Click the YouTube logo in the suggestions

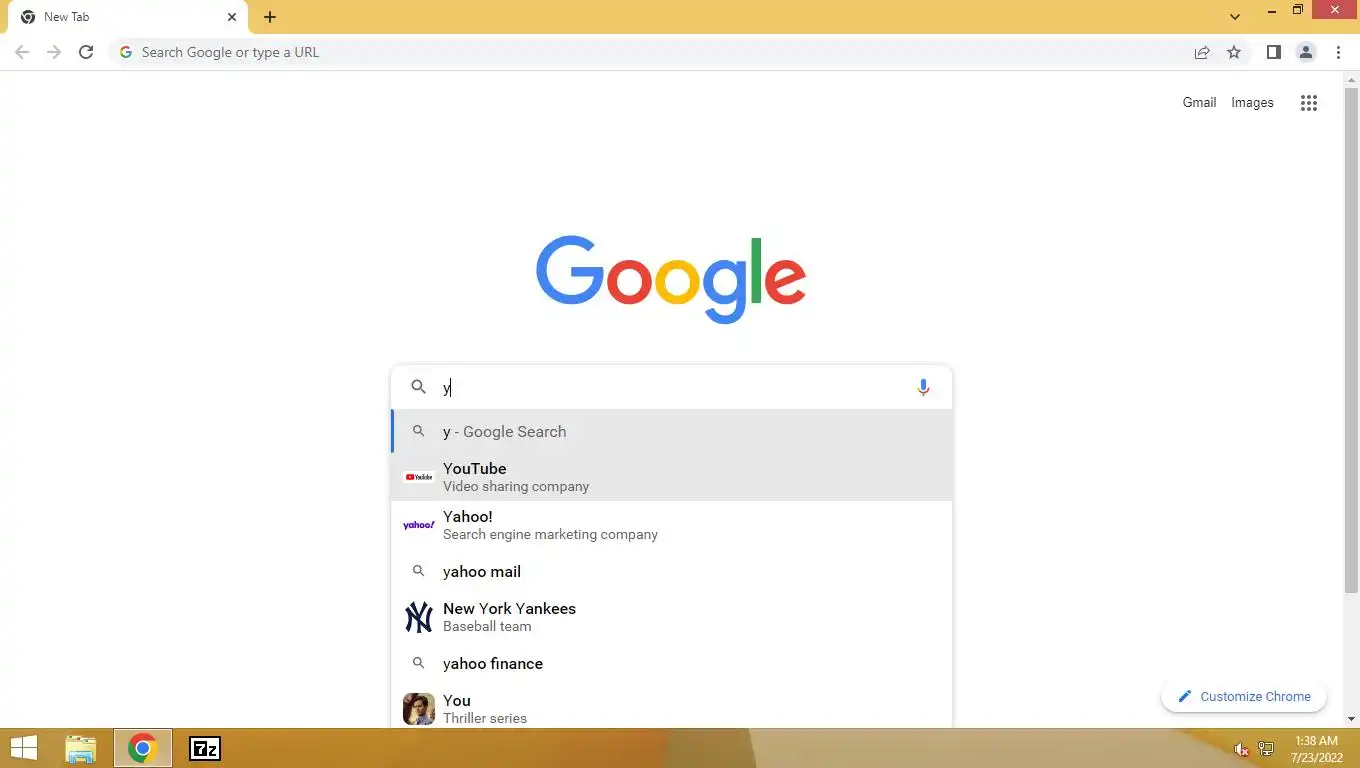pyautogui.click(x=418, y=477)
